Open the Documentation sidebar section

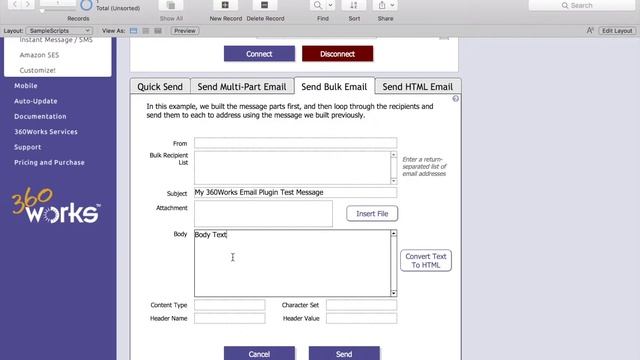tap(40, 116)
